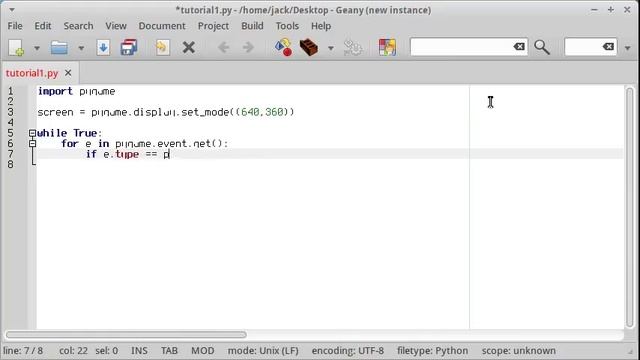Click 'line: 7 / 8' in status bar
The height and width of the screenshot is (360, 640).
pyautogui.click(x=23, y=351)
